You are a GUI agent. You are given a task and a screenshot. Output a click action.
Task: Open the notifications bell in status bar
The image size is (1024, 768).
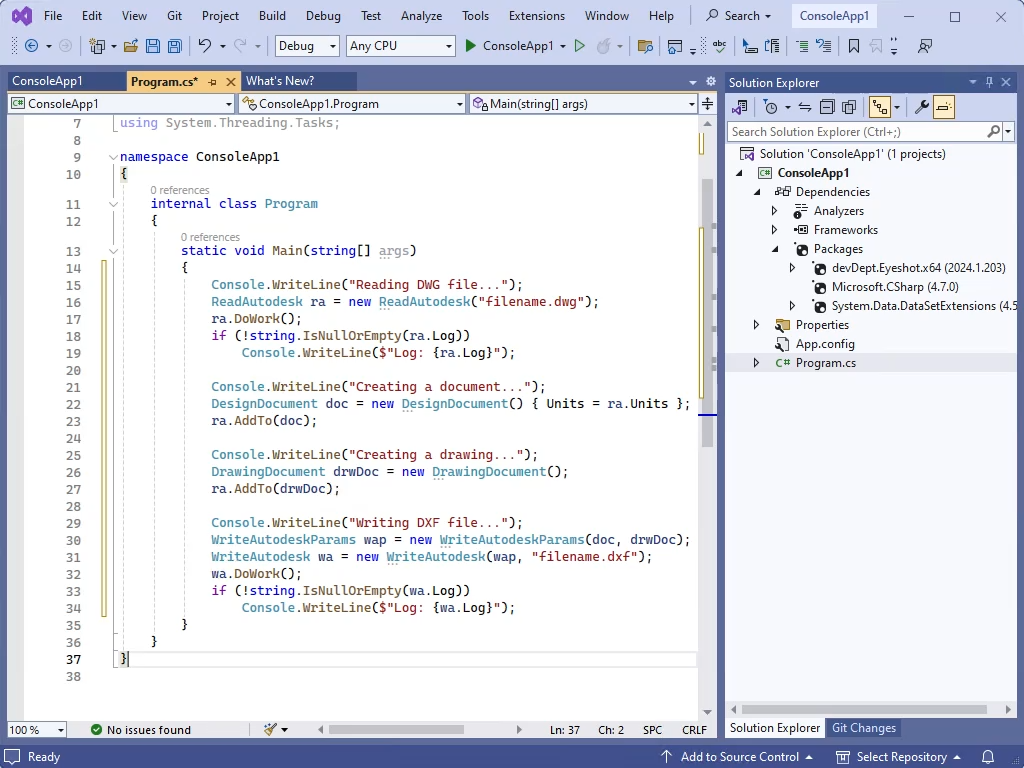[x=988, y=757]
